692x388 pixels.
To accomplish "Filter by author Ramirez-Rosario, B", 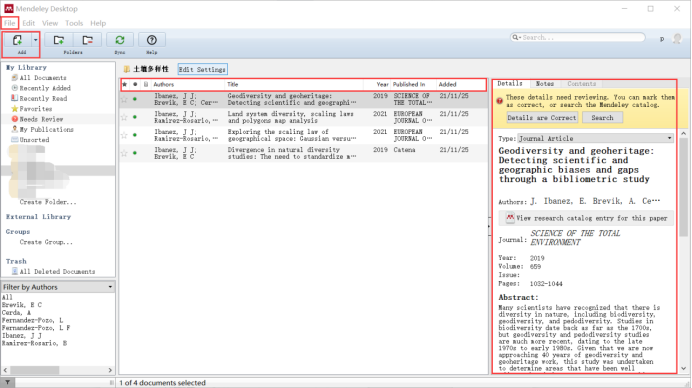I will [x=34, y=343].
